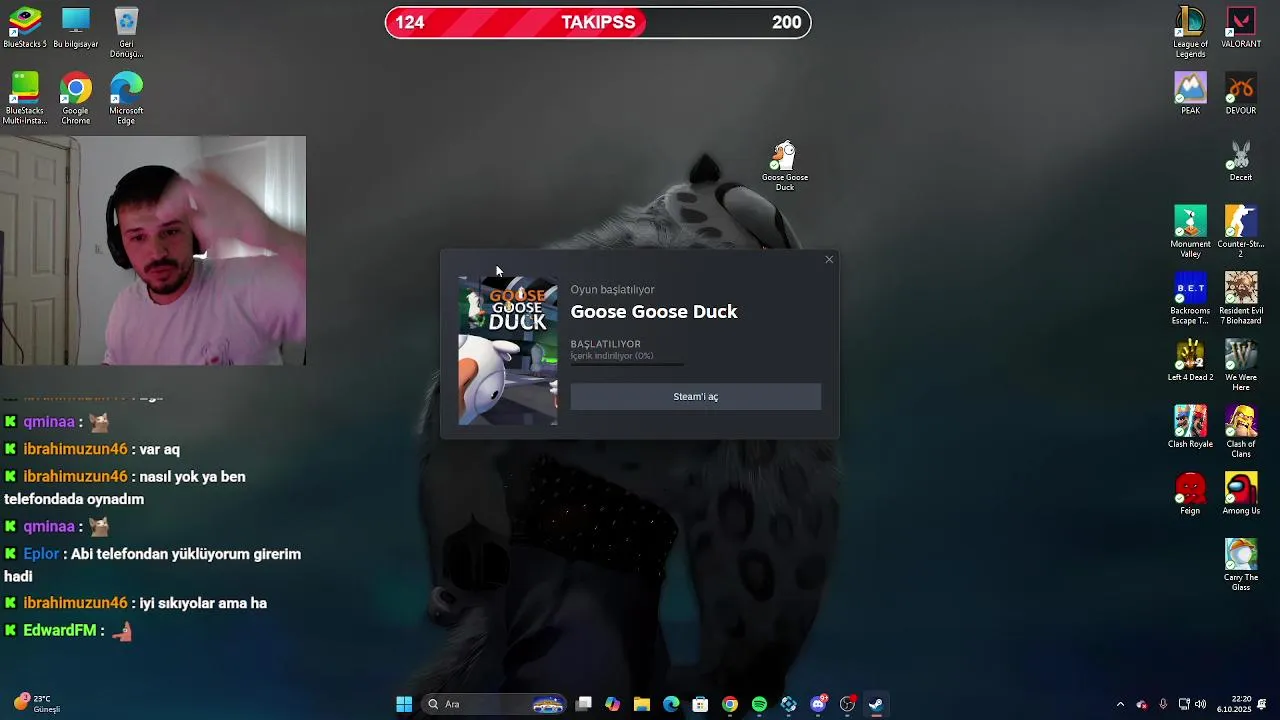Open the Windows Start menu
The image size is (1280, 720).
(x=404, y=704)
